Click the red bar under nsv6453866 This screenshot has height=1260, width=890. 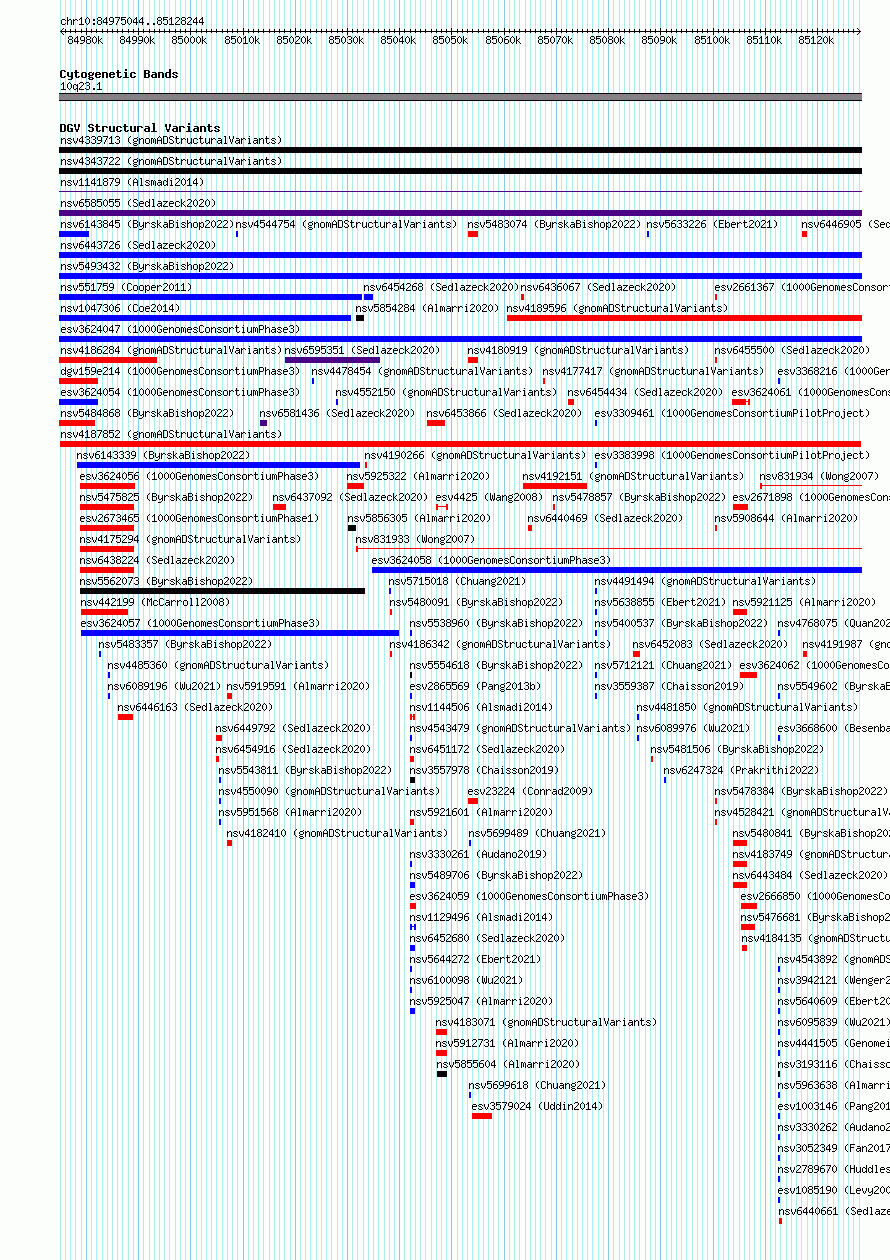click(x=436, y=423)
